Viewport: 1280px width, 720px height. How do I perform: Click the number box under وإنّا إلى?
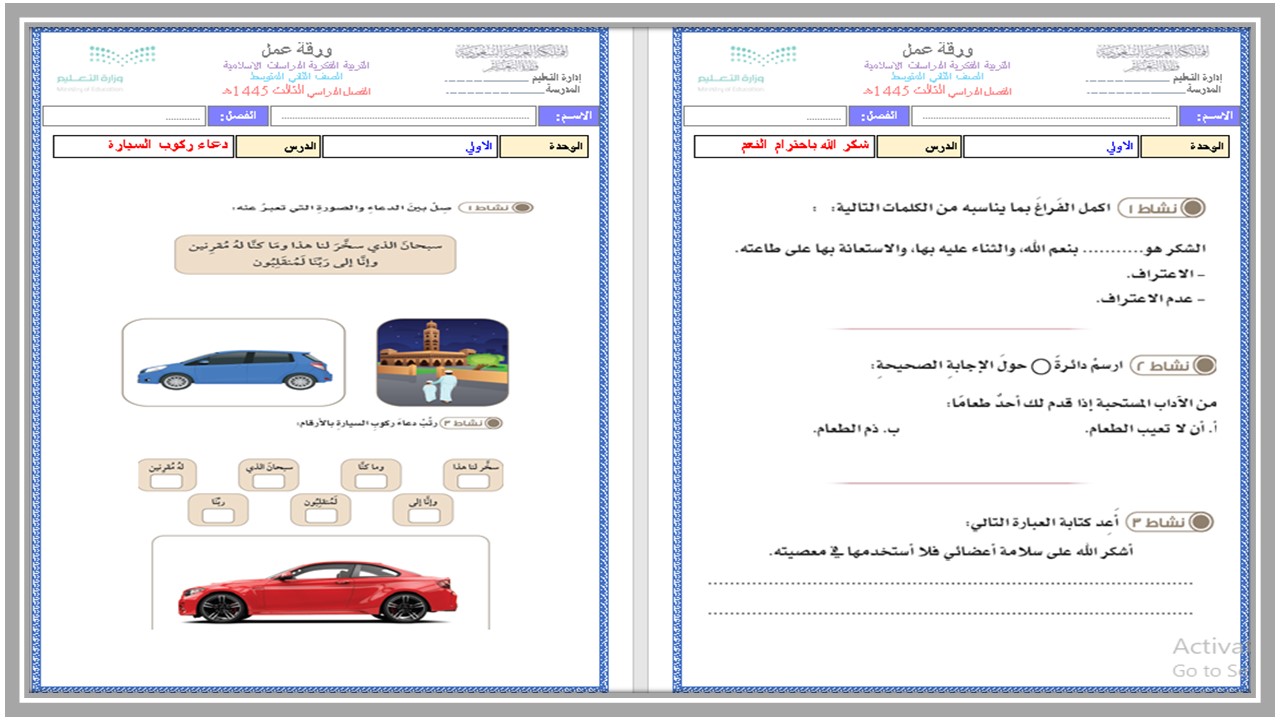[x=423, y=516]
